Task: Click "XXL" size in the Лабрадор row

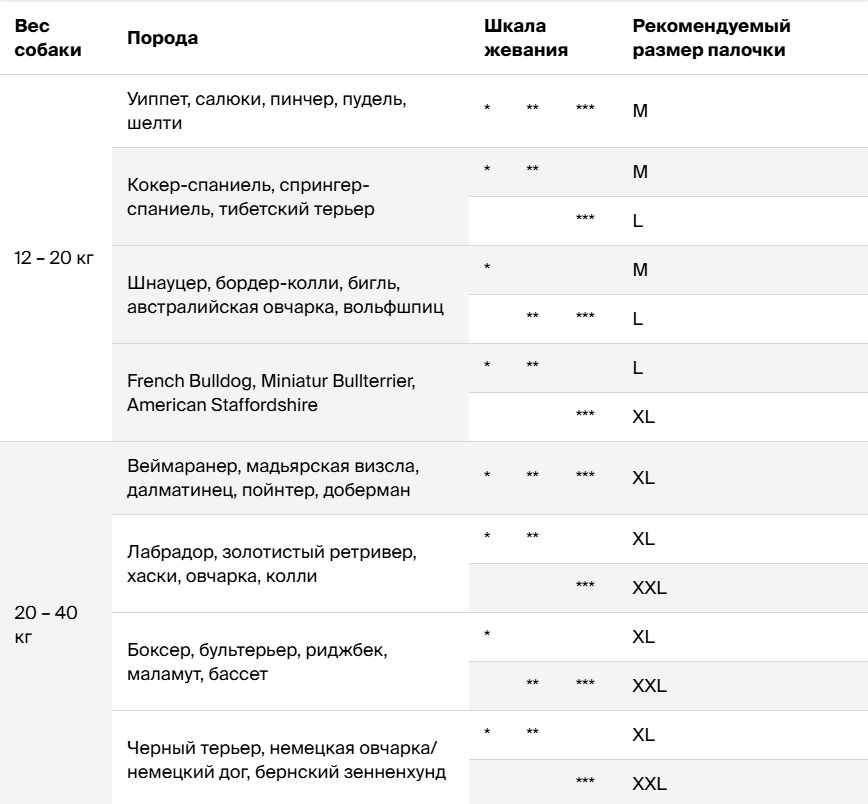Action: point(649,588)
